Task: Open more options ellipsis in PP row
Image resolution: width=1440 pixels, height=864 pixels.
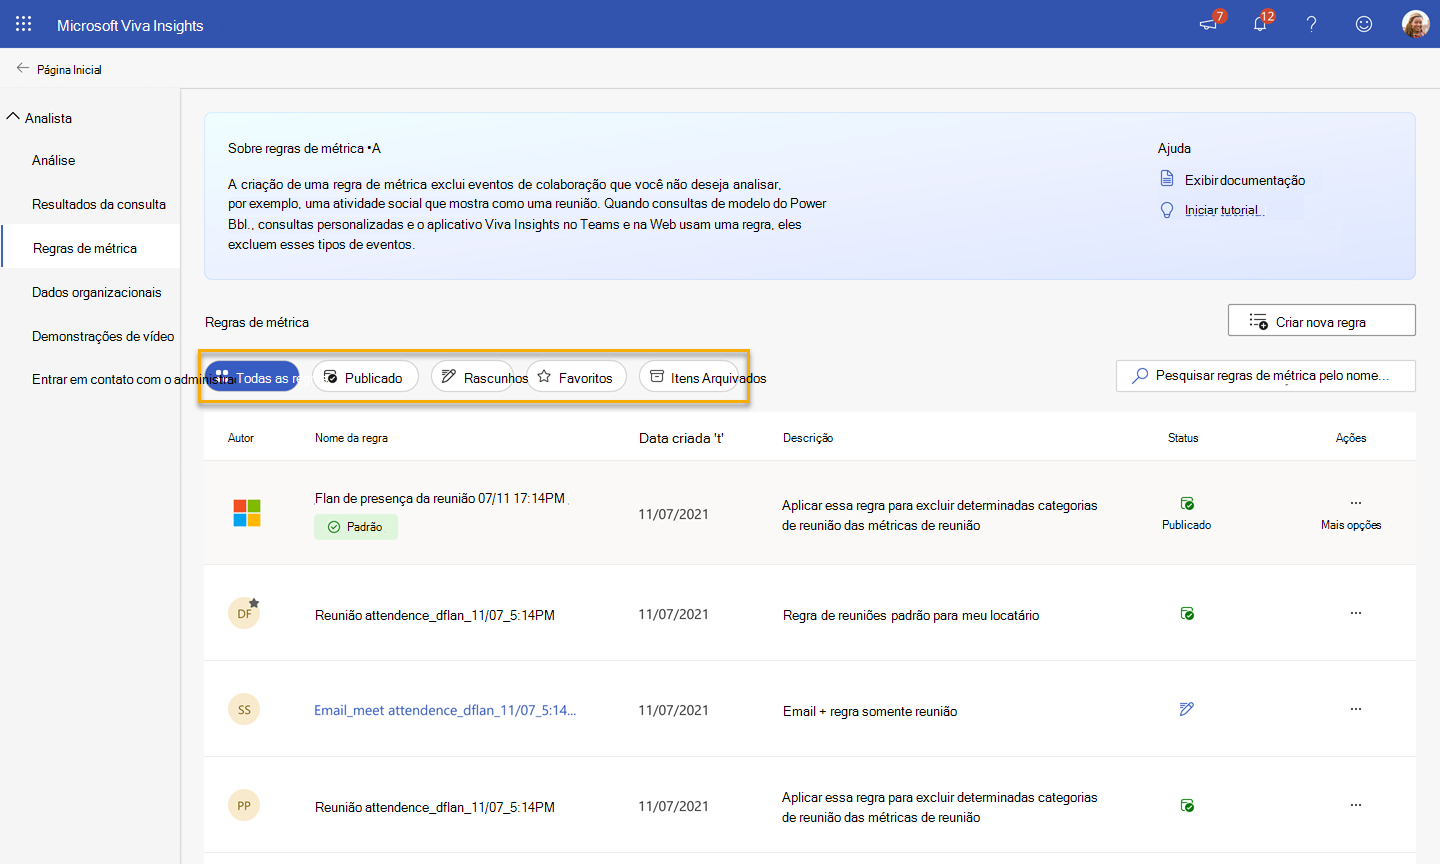Action: coord(1356,805)
